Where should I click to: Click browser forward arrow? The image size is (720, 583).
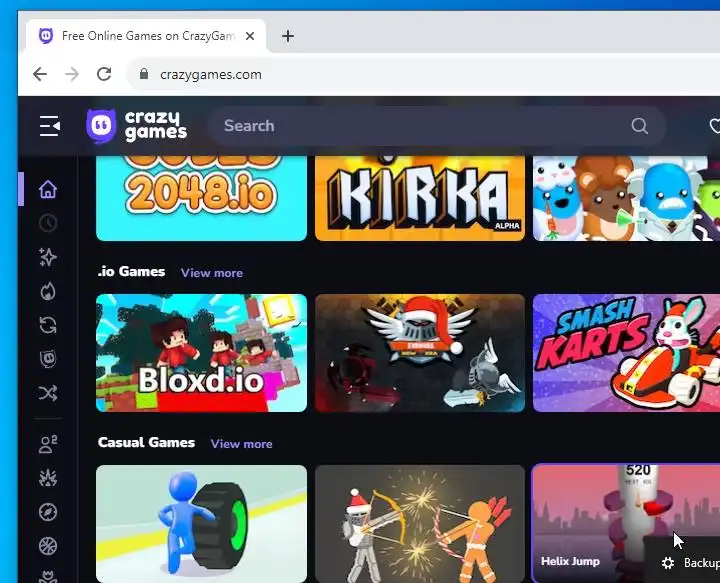pos(72,74)
